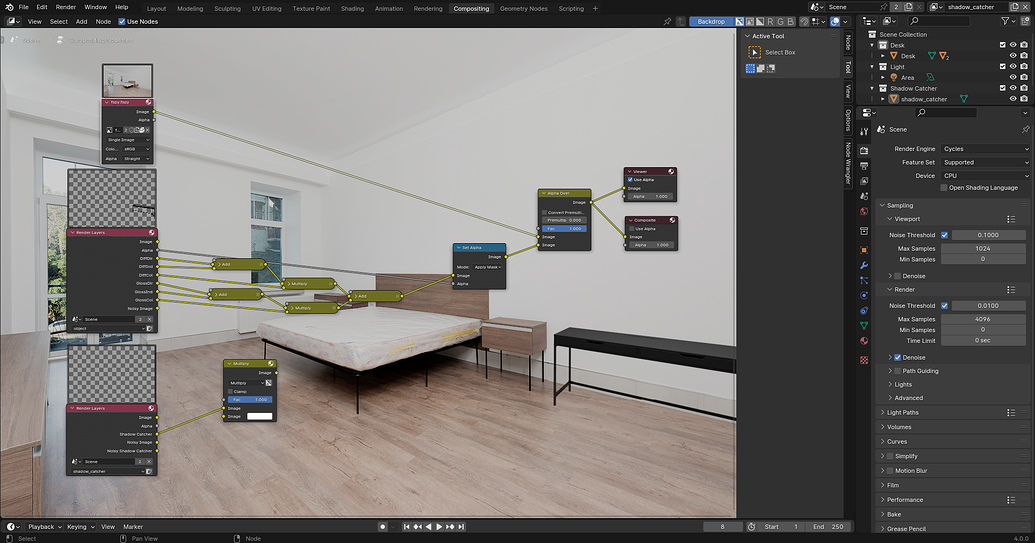Expand the Area light tree item

point(883,77)
